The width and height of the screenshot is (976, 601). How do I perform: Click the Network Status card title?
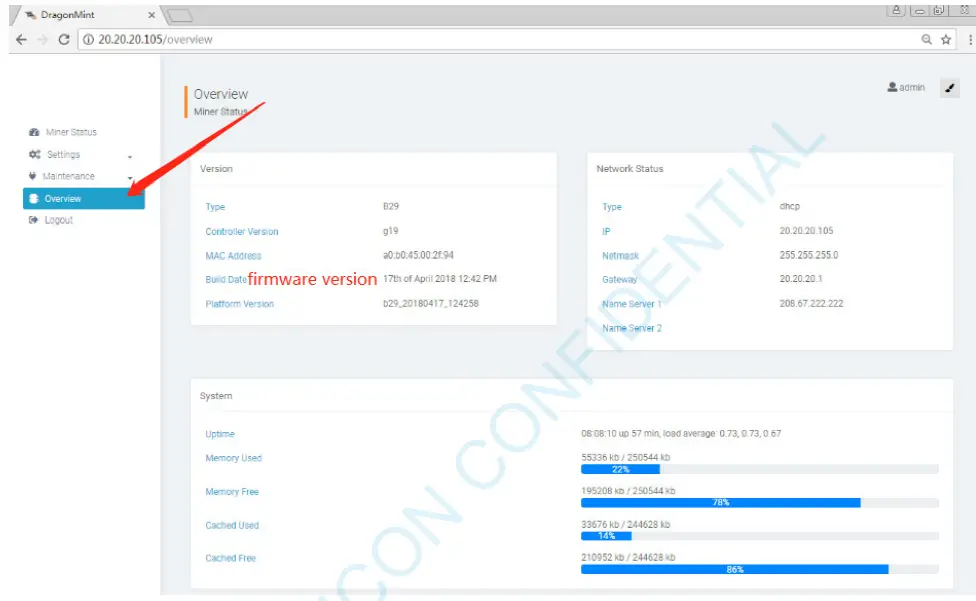coord(630,169)
